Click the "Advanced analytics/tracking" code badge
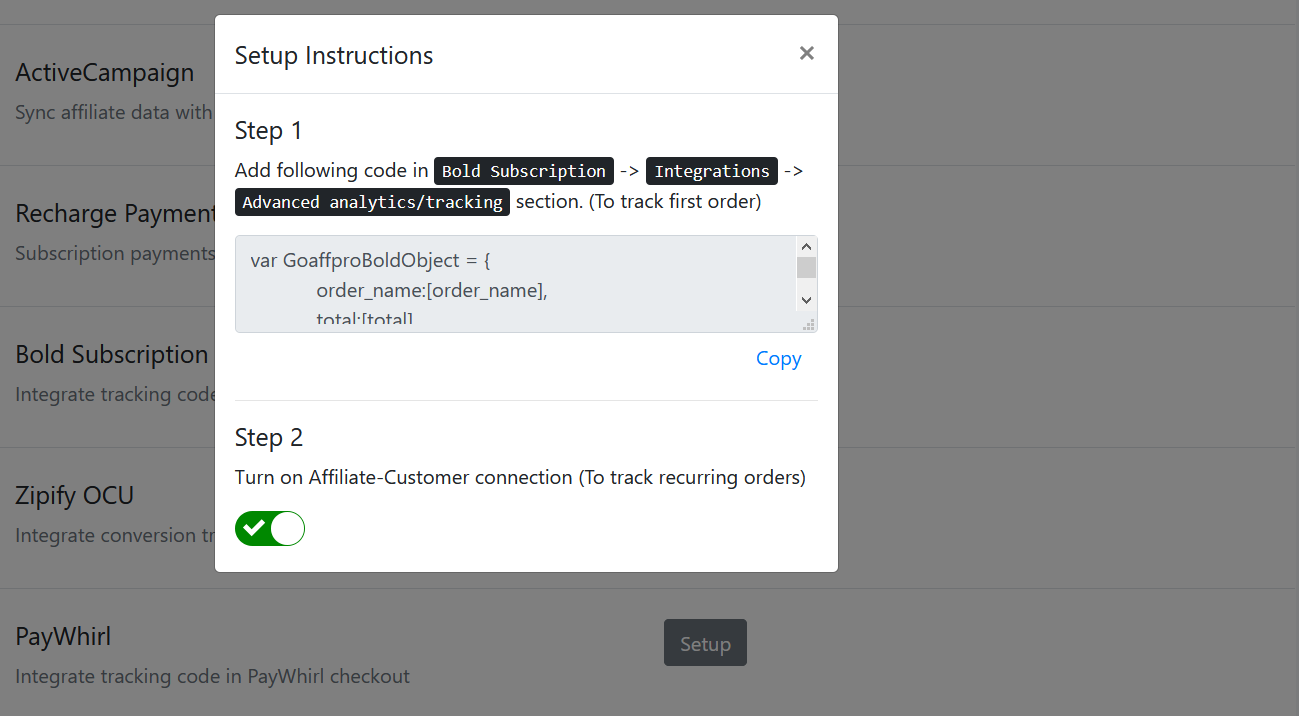This screenshot has height=716, width=1299. point(373,202)
